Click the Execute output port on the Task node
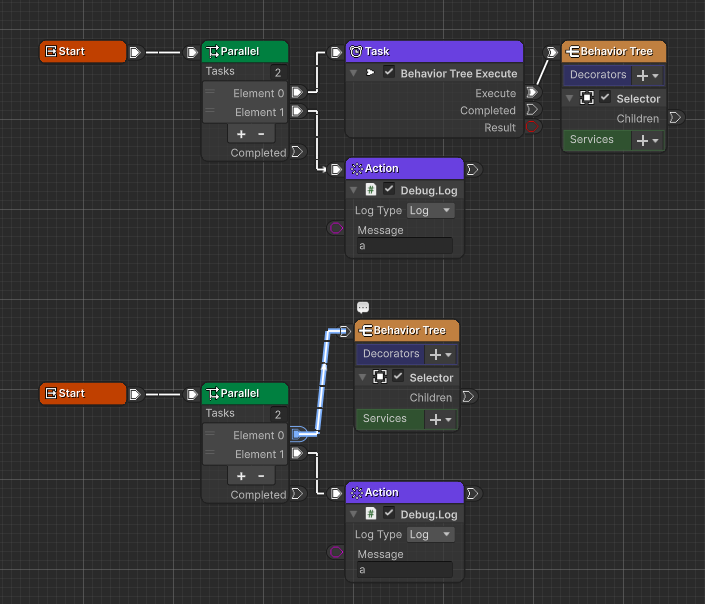705x604 pixels. click(x=531, y=93)
